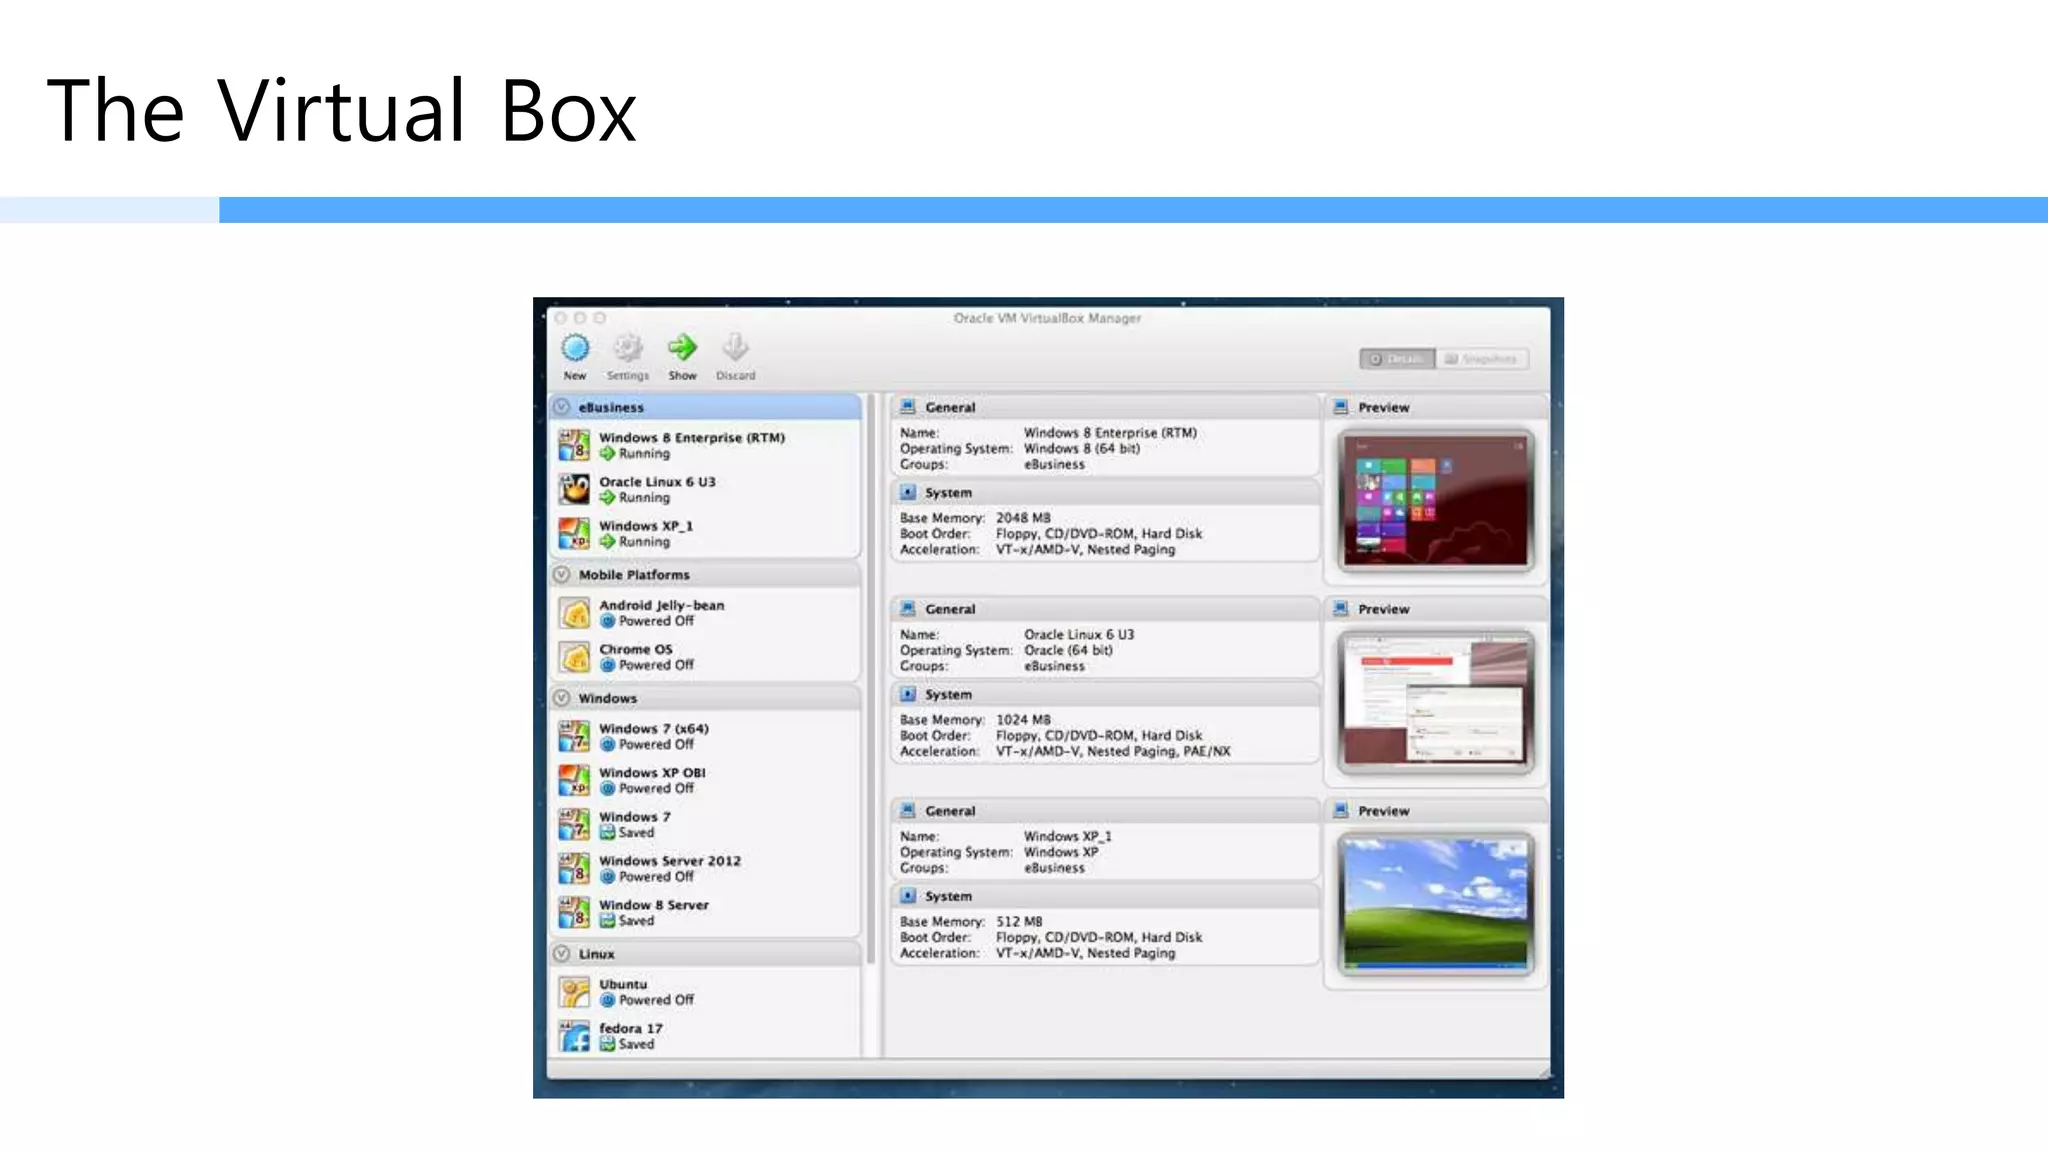
Task: Click 'Oracle (64 bit)' operating system value
Action: coord(1068,650)
